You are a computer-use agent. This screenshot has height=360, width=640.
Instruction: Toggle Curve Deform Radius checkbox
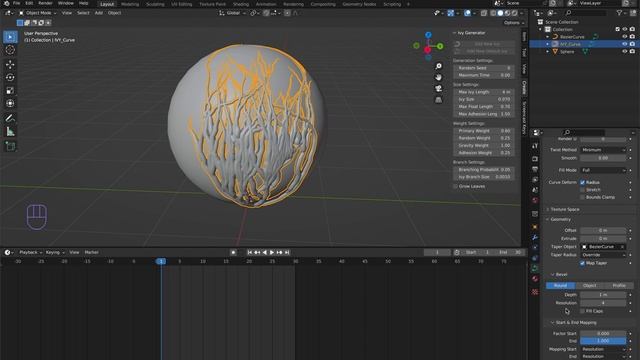[x=582, y=182]
